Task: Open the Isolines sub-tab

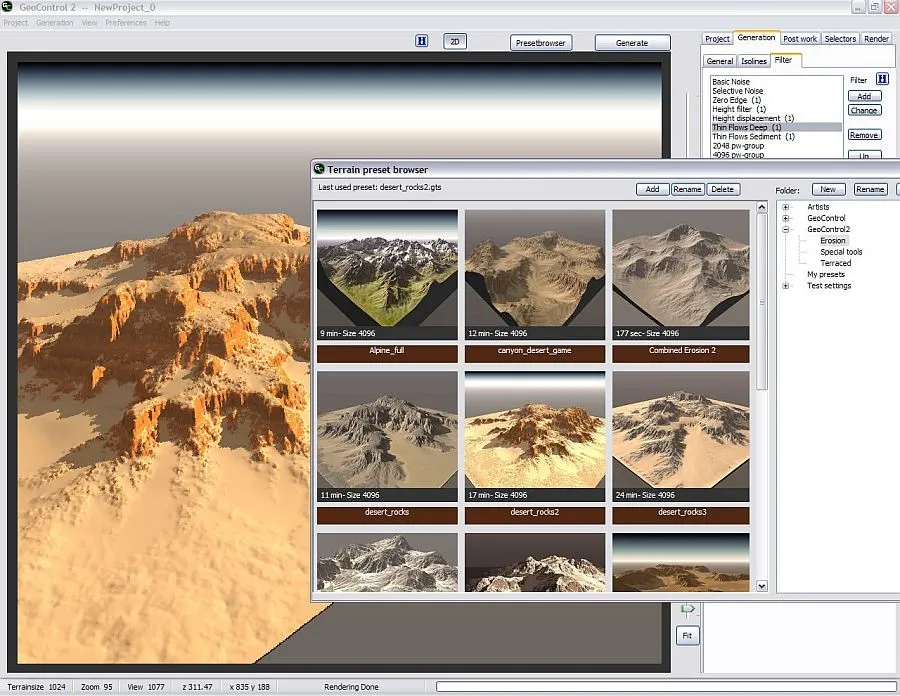Action: click(x=754, y=60)
